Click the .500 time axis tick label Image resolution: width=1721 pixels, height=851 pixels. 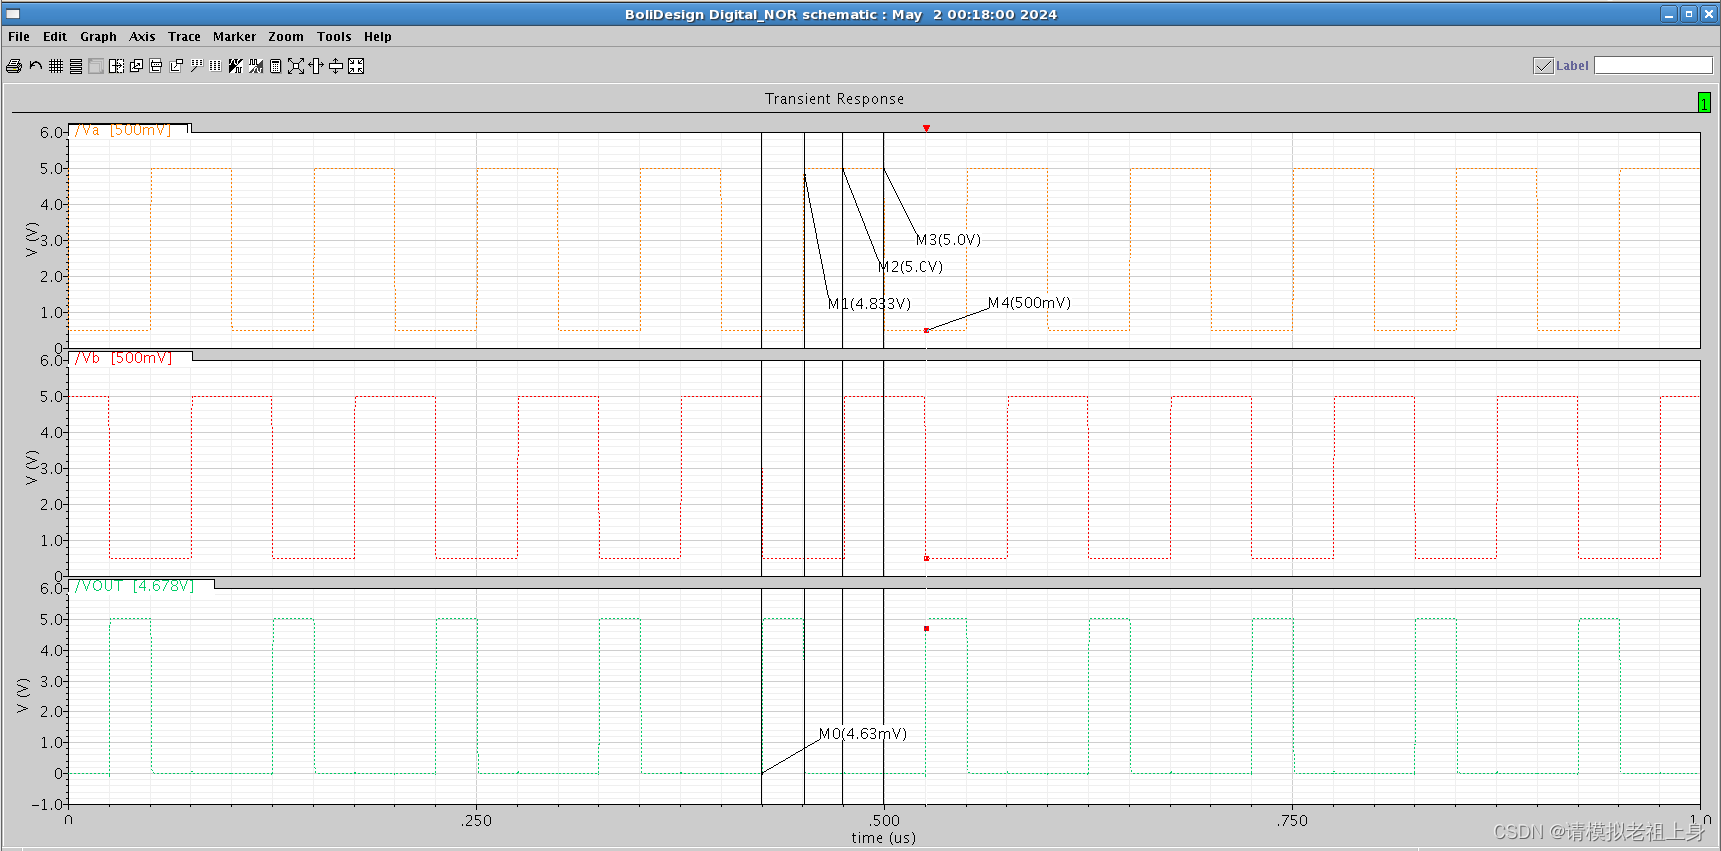point(884,821)
